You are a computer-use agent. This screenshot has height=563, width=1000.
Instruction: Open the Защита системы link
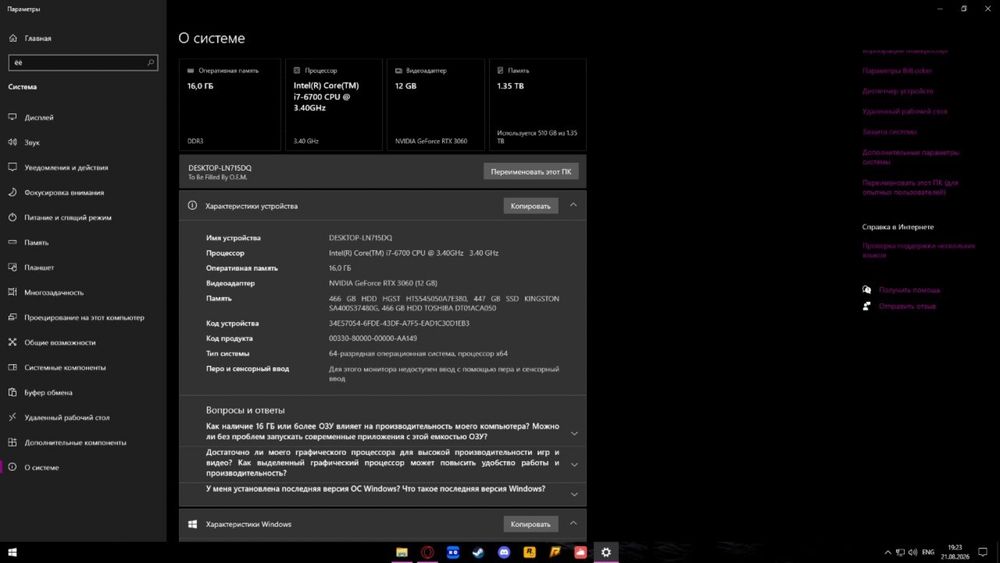[x=889, y=132]
